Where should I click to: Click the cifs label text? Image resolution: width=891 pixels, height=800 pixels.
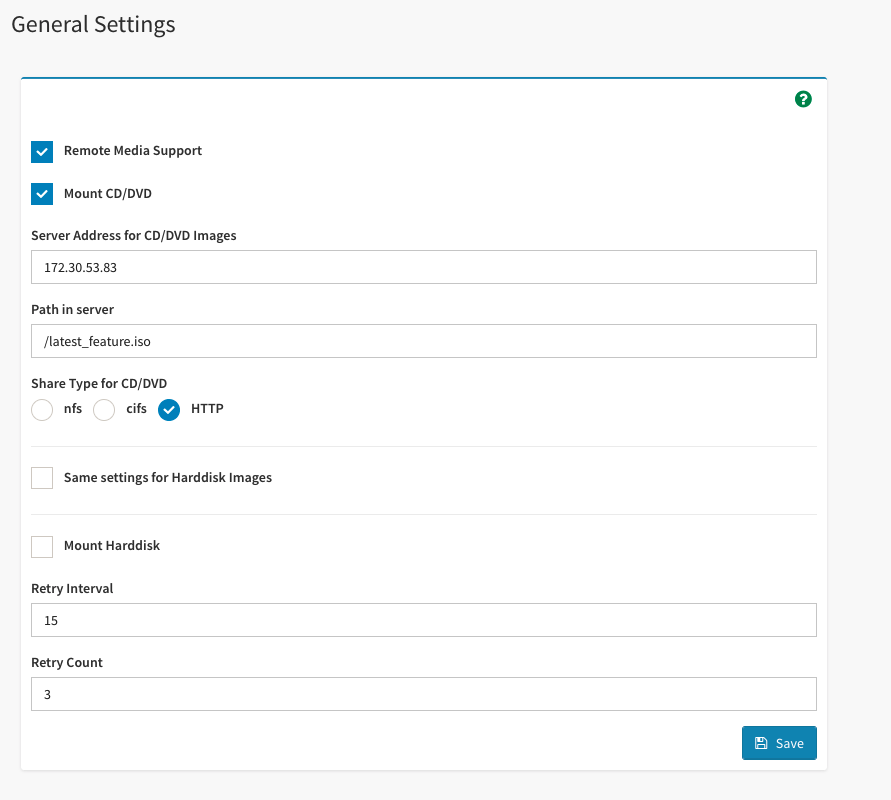click(136, 409)
